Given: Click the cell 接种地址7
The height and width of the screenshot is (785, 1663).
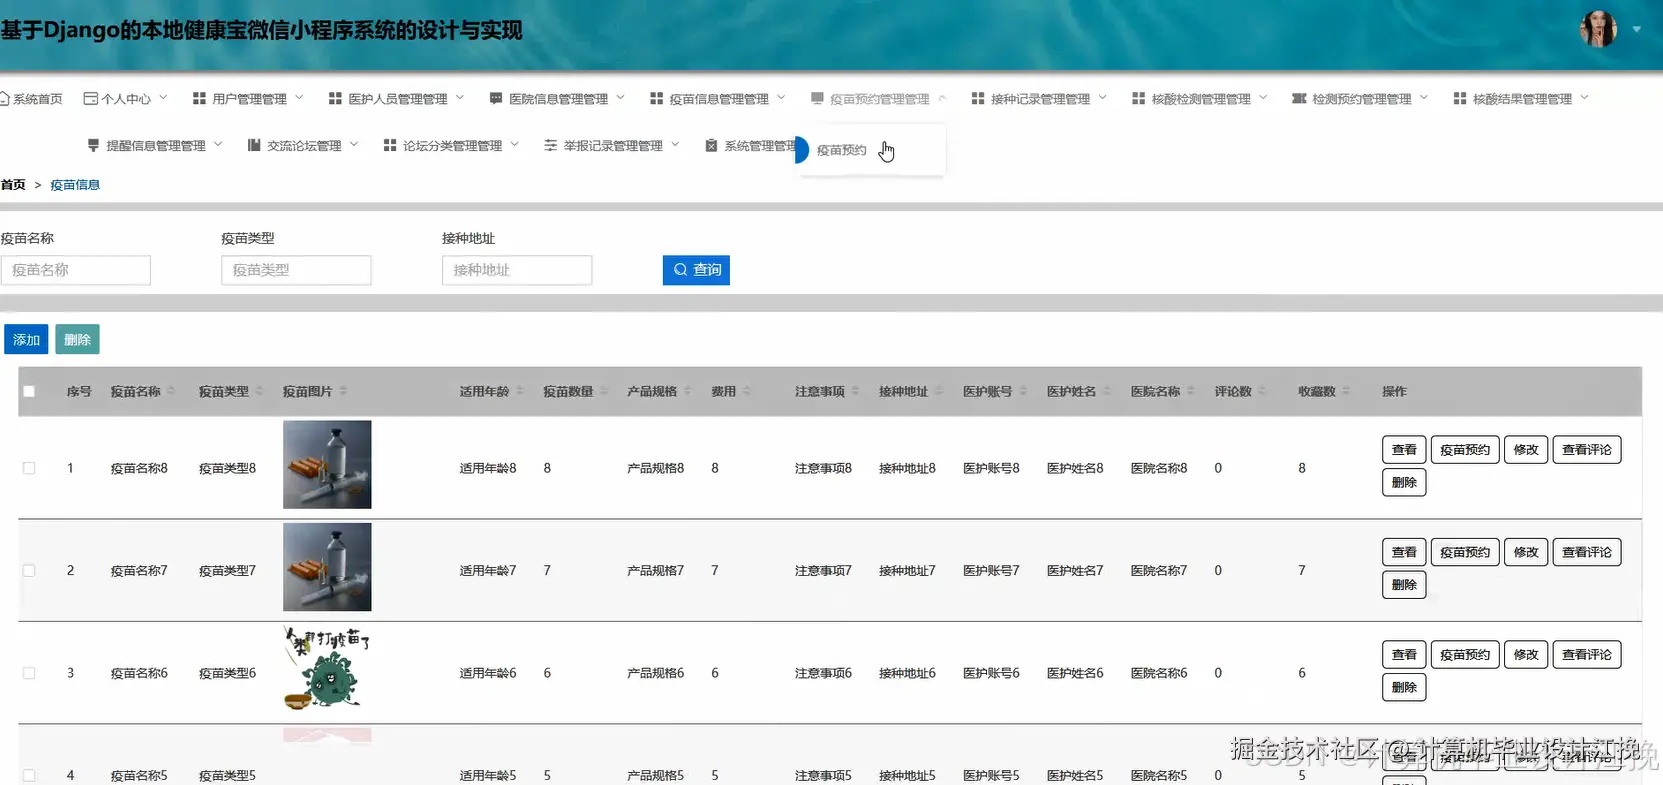Looking at the screenshot, I should pyautogui.click(x=907, y=571).
